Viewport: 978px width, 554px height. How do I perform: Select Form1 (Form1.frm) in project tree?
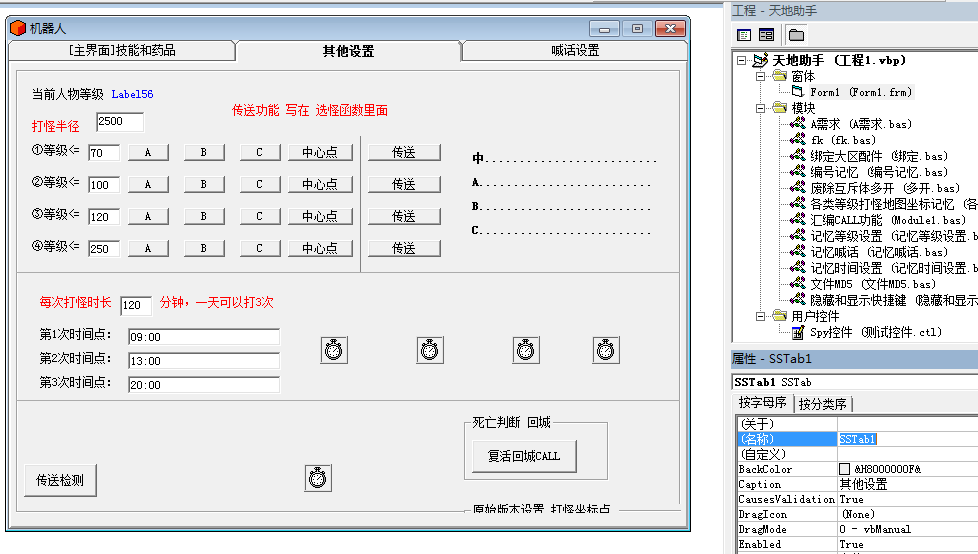point(861,92)
